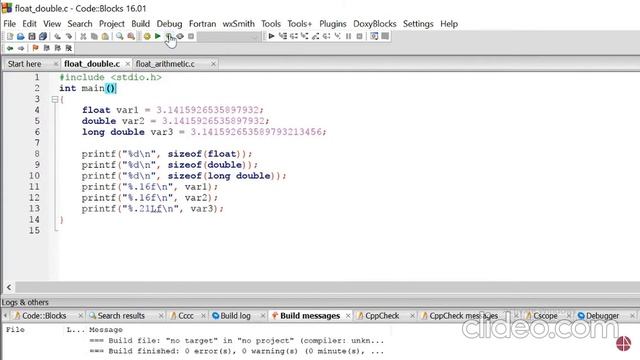Open the DoxyBlocks menu
The height and width of the screenshot is (360, 640).
point(375,24)
